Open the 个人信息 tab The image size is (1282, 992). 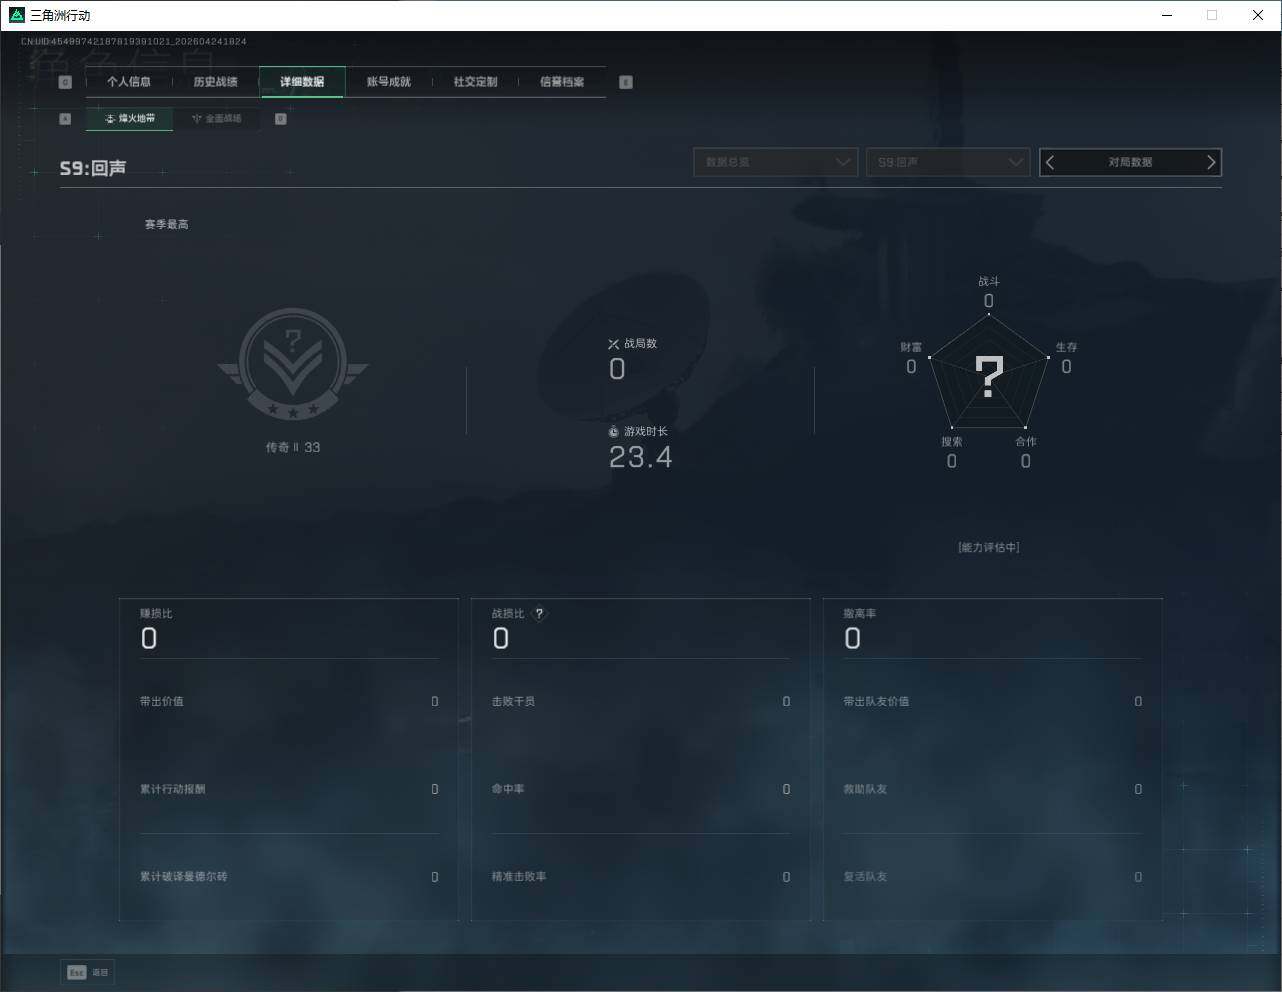129,82
